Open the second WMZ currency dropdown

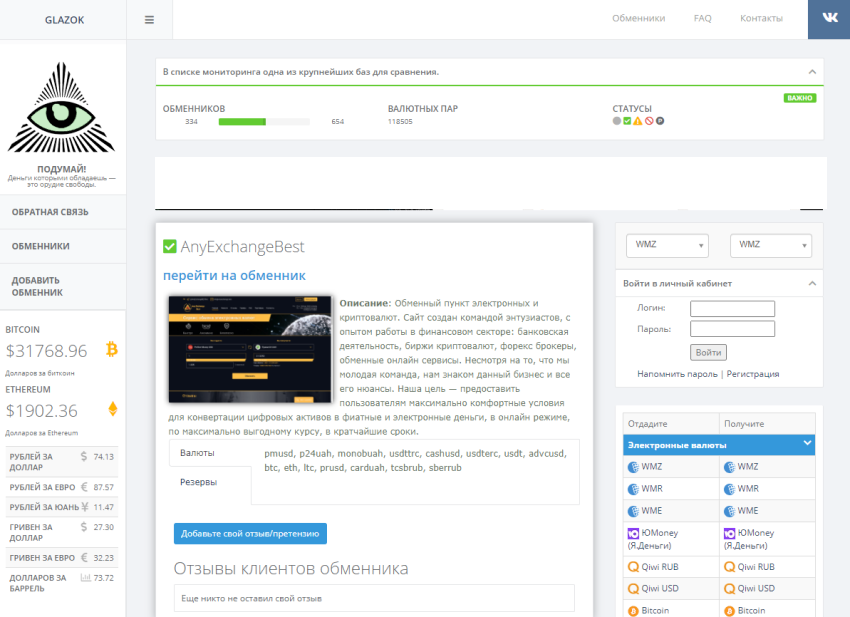click(x=771, y=245)
